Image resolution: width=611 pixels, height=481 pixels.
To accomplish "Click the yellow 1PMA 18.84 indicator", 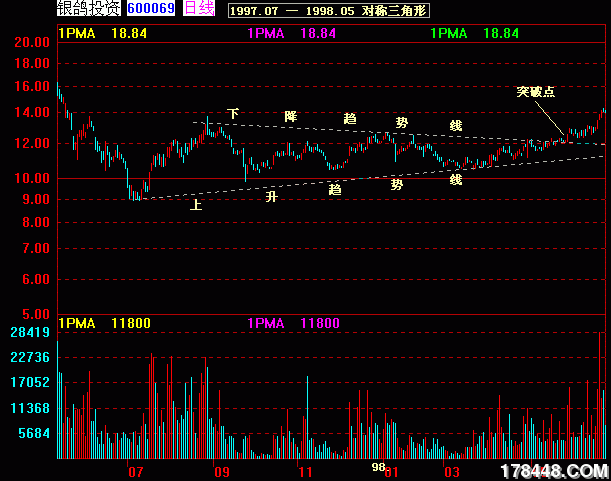I will pyautogui.click(x=103, y=33).
